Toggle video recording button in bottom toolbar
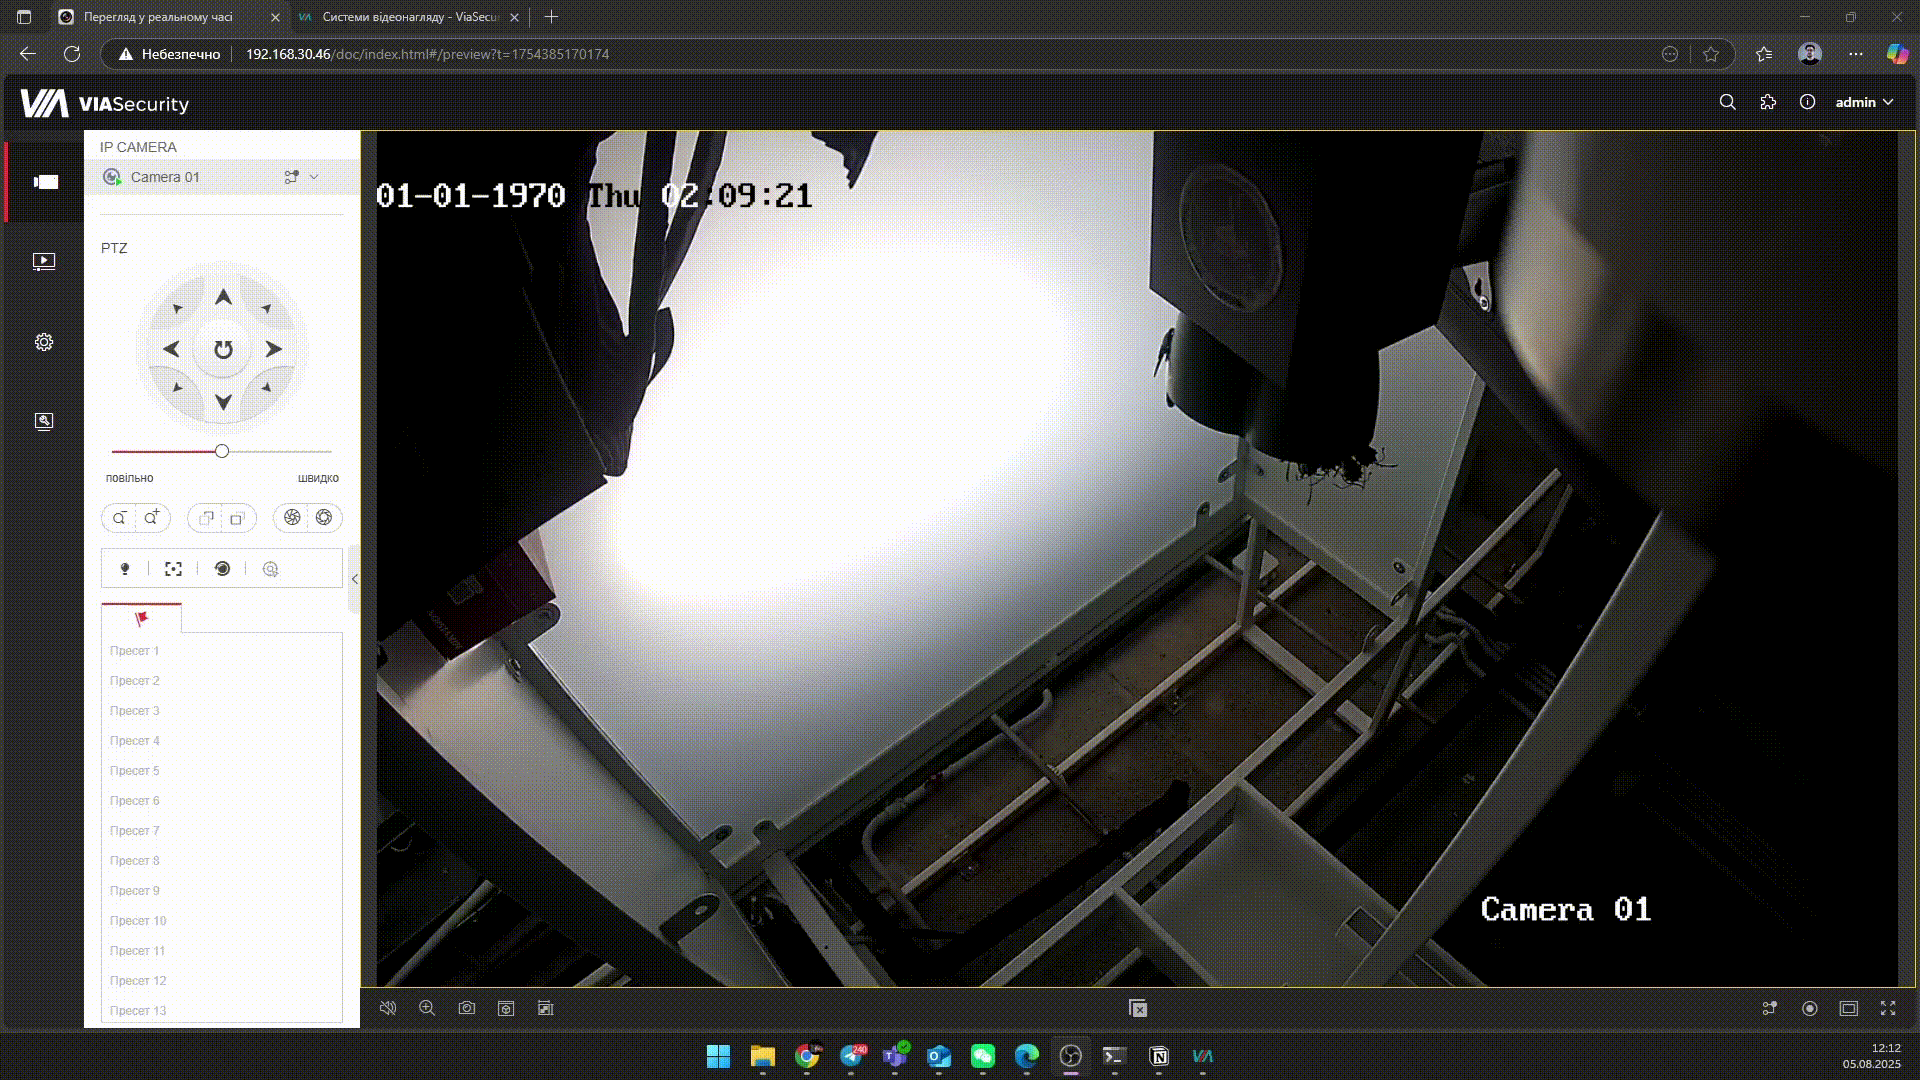 click(1809, 1008)
